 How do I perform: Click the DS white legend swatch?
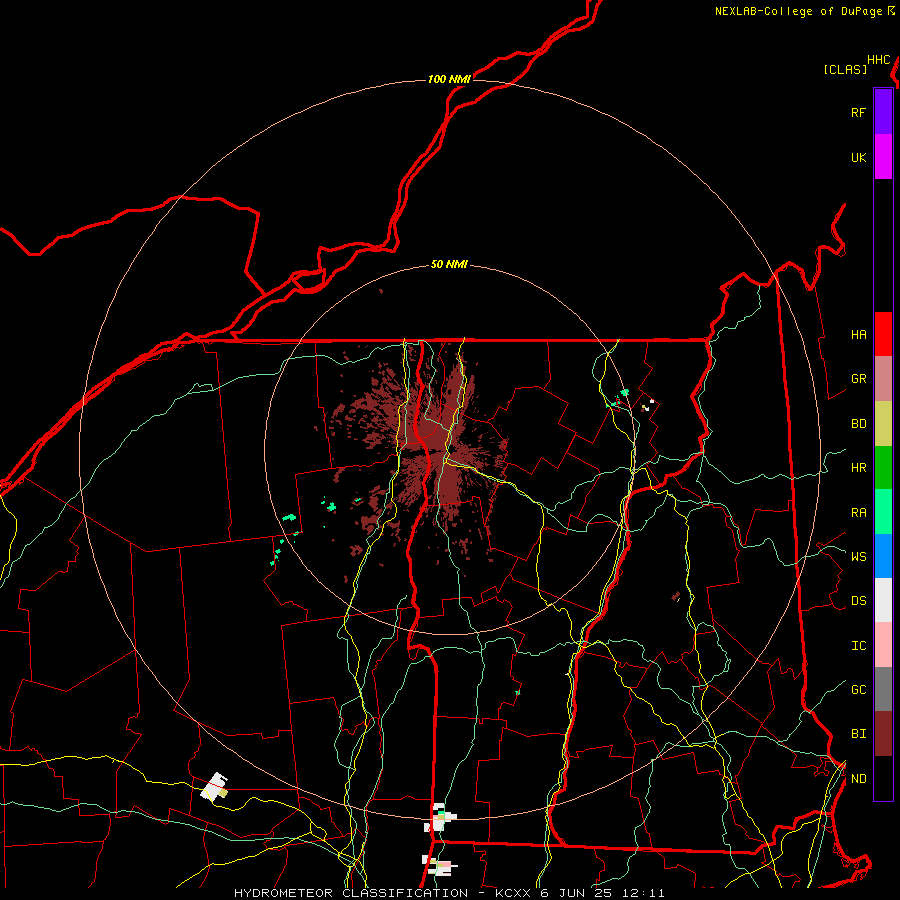click(883, 600)
